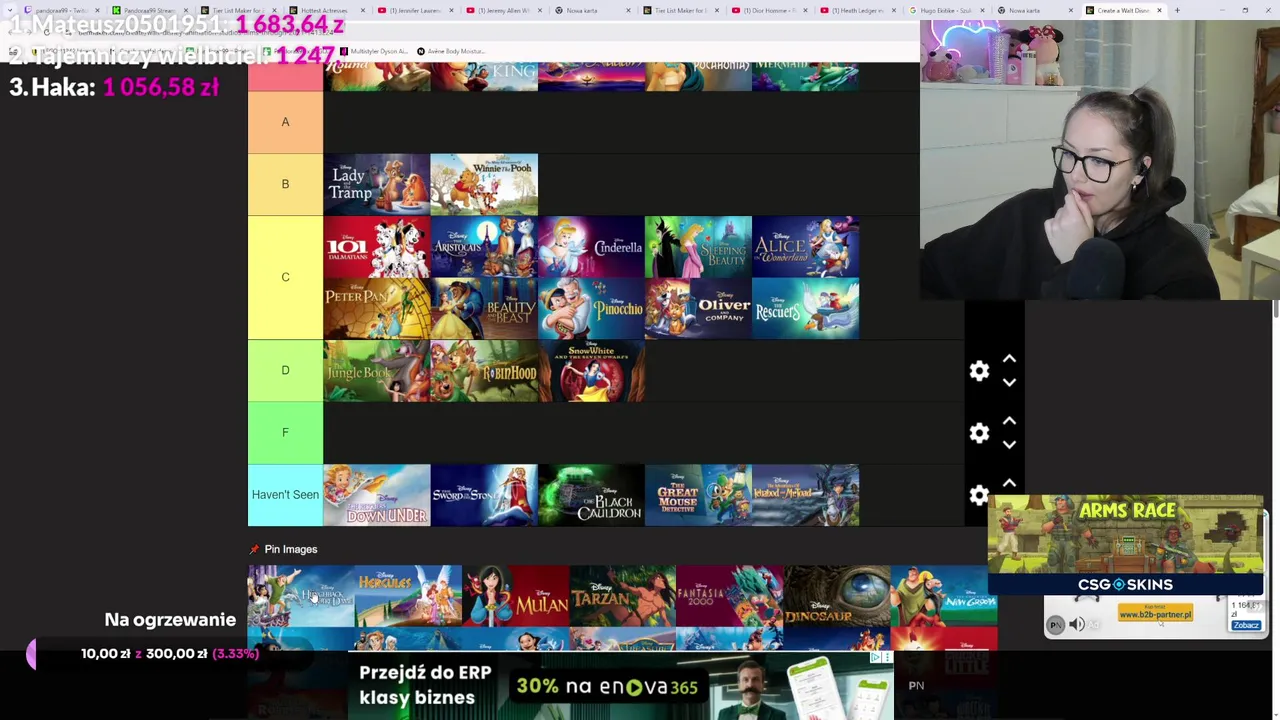The height and width of the screenshot is (720, 1280).
Task: Pick the Hunchback of Notre Dame image
Action: pyautogui.click(x=301, y=596)
